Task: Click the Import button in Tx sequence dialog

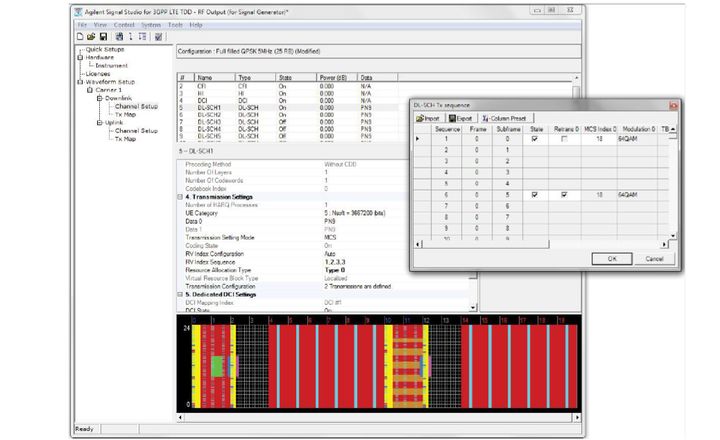Action: pyautogui.click(x=429, y=118)
